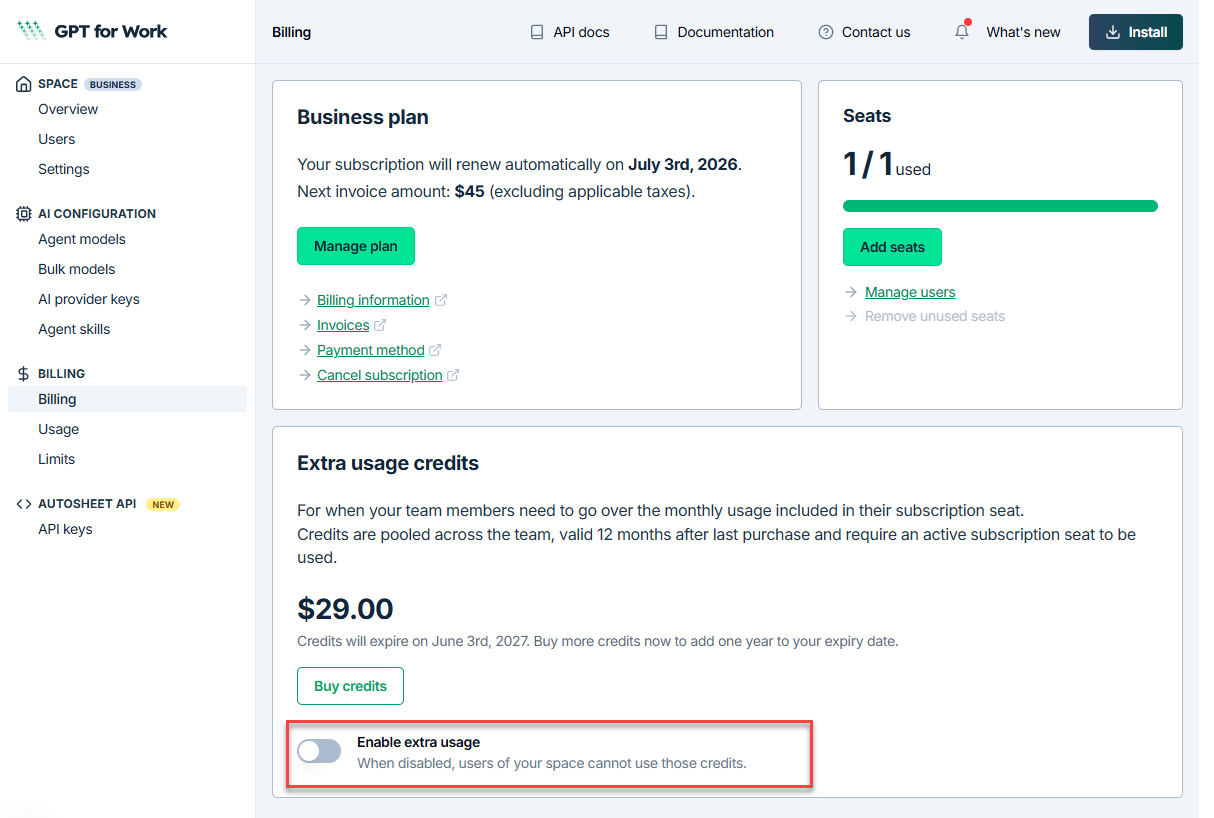Click the BUSINESS badge next to Space
1214x818 pixels.
tap(113, 84)
